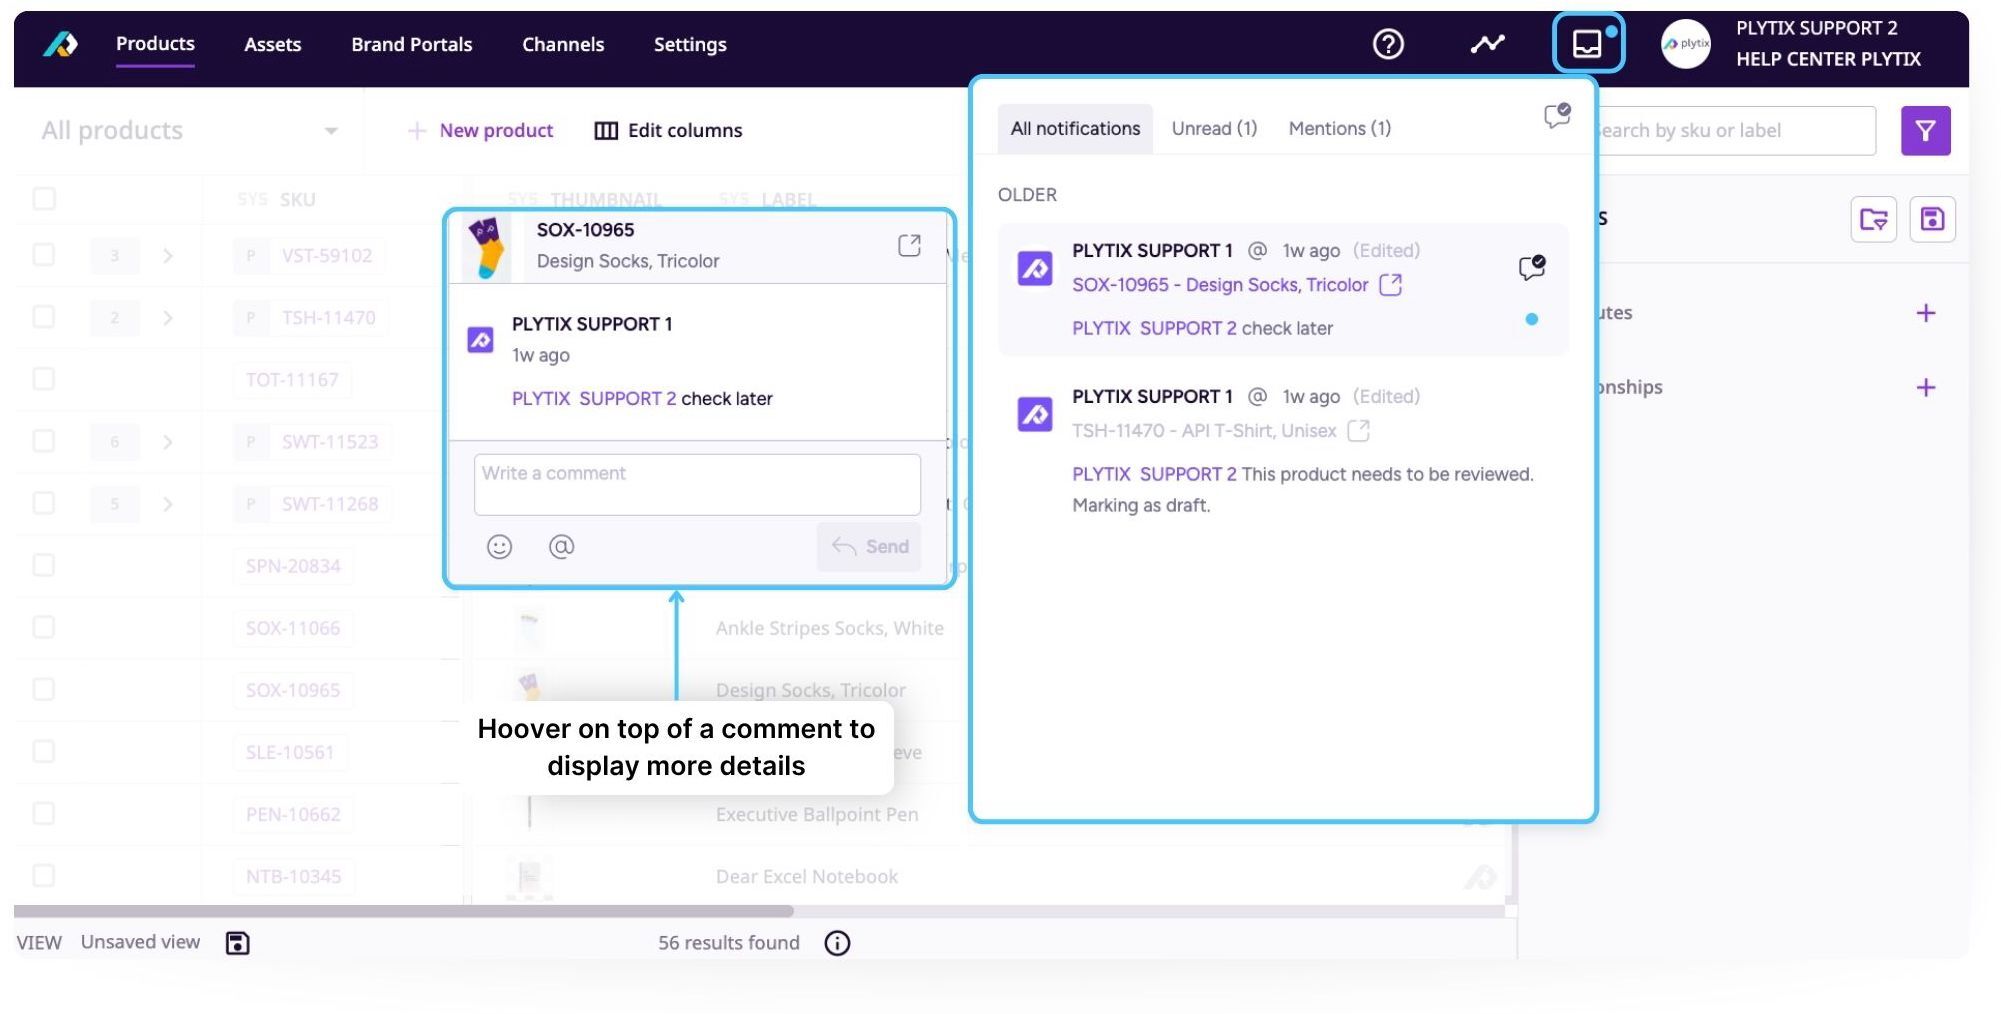
Task: Send the comment
Action: [x=869, y=547]
